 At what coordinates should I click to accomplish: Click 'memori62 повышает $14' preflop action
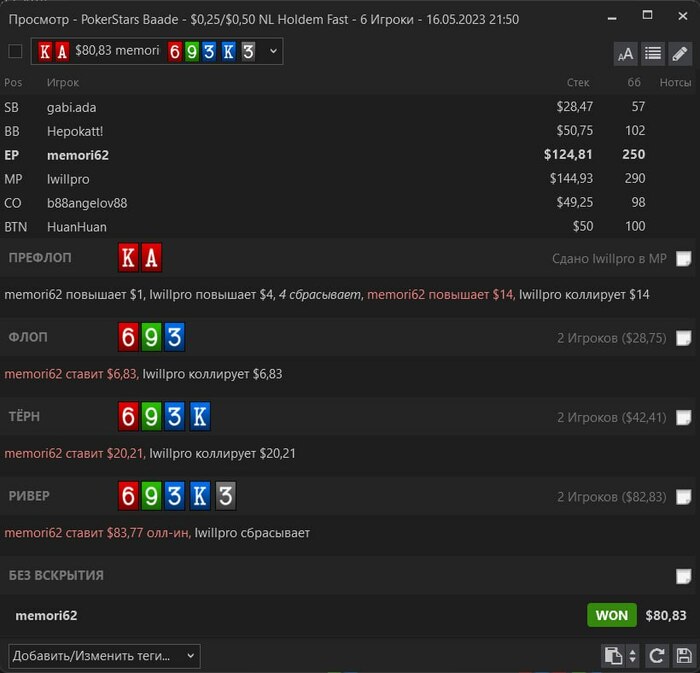(440, 295)
